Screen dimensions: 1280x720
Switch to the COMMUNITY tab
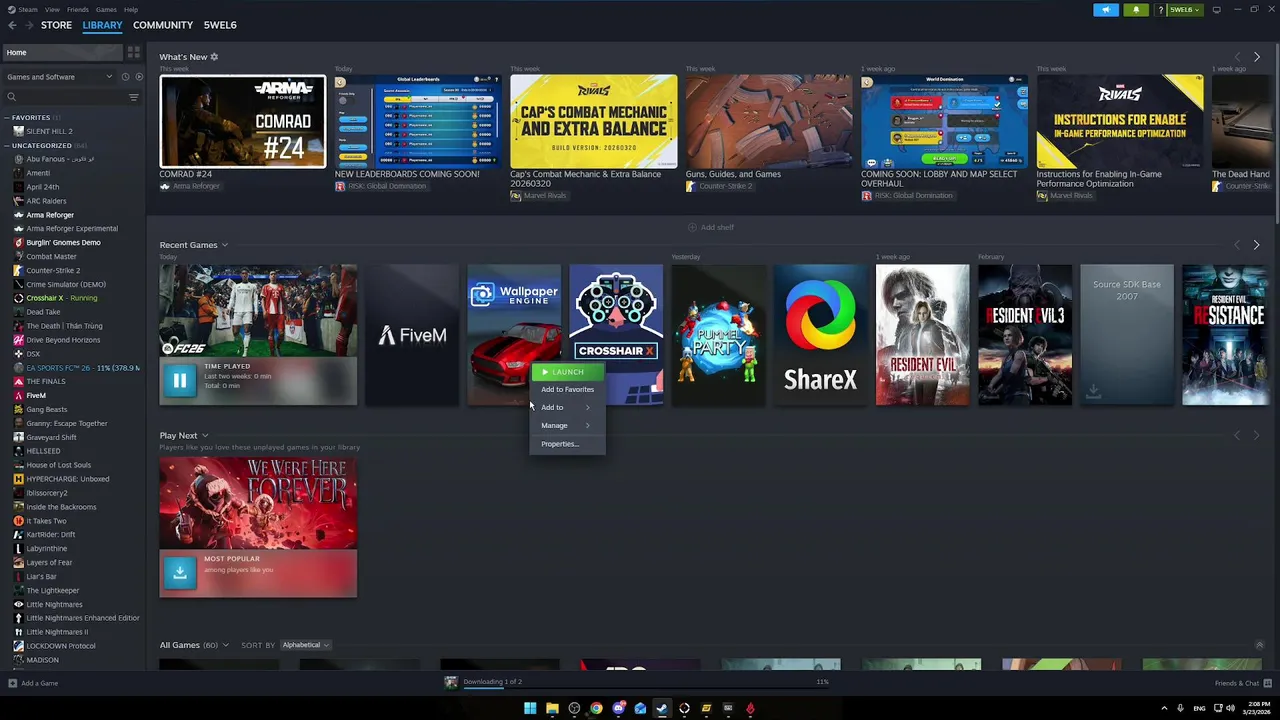pos(162,25)
